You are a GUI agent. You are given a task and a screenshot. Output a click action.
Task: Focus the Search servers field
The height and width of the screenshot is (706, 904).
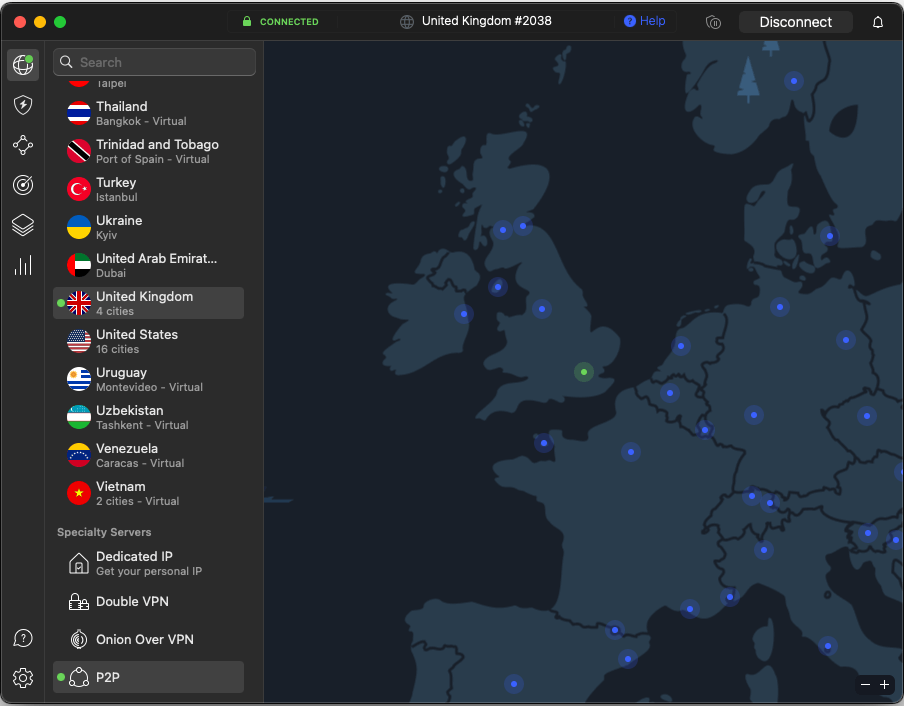click(155, 62)
